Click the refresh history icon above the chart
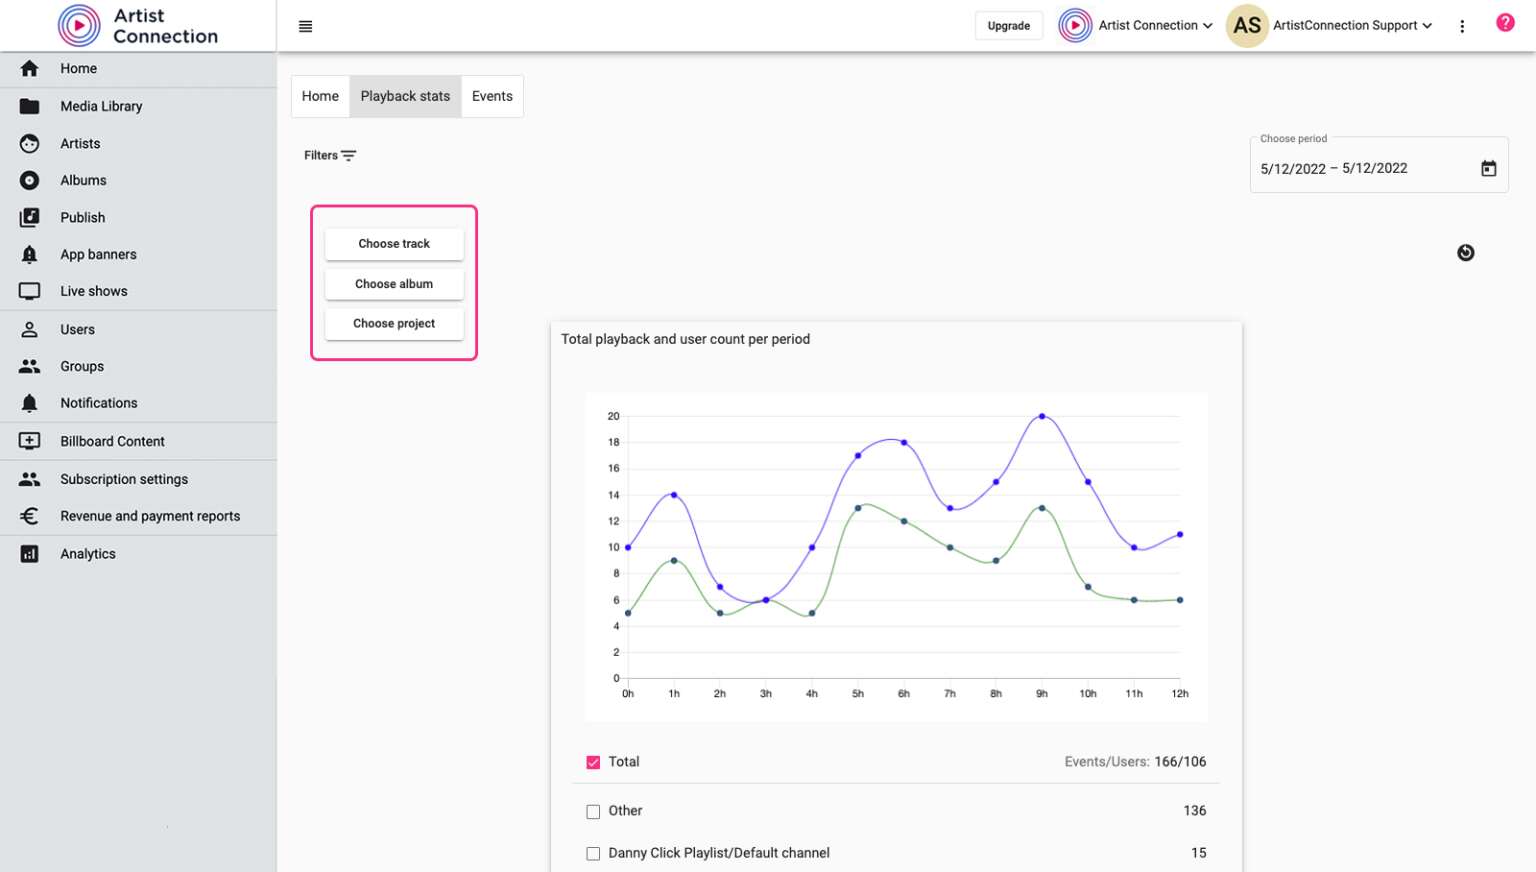This screenshot has width=1536, height=872. [1465, 252]
